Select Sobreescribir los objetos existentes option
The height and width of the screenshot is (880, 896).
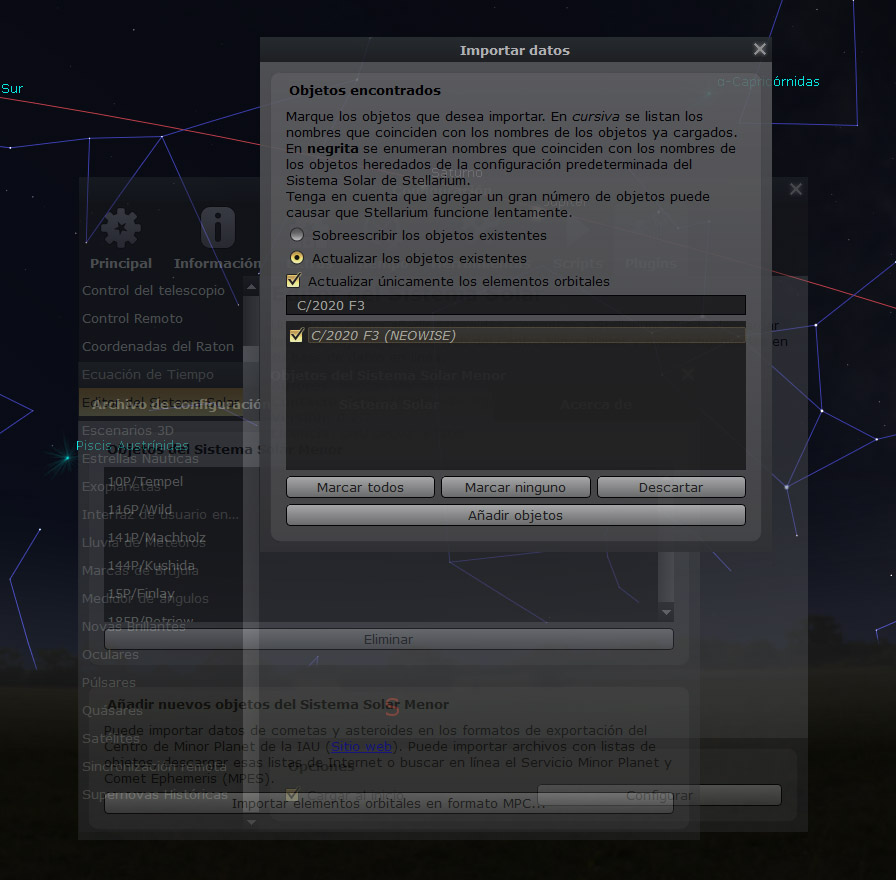point(297,236)
